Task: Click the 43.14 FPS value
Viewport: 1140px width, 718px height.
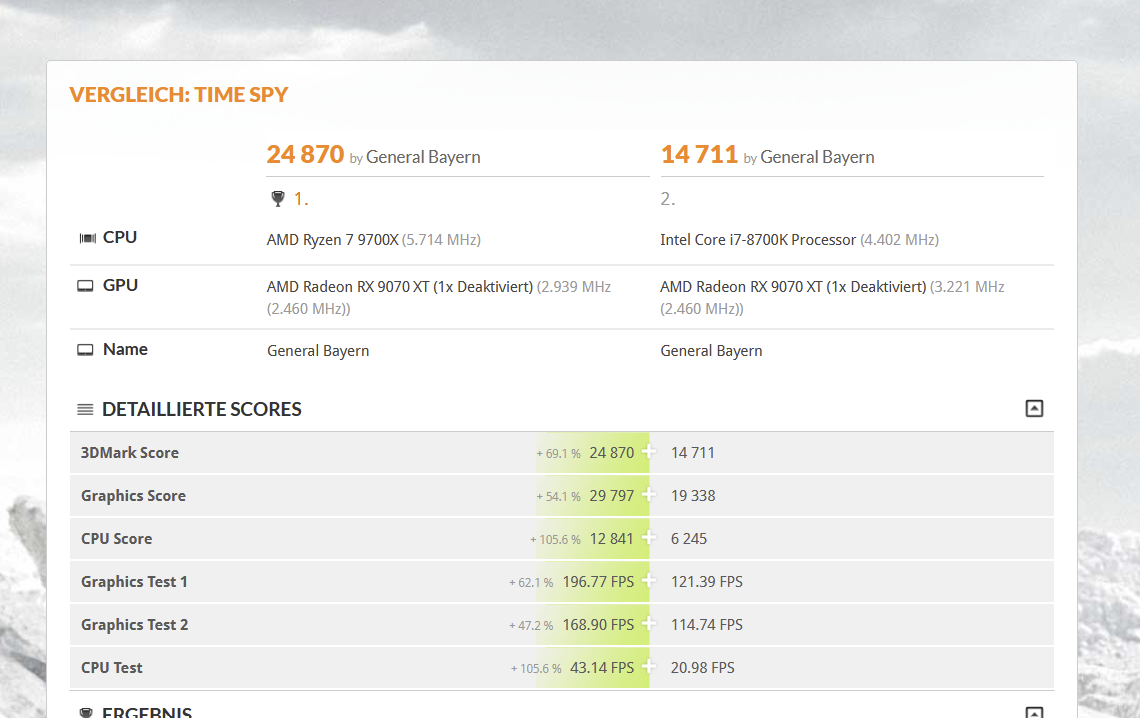Action: (602, 667)
